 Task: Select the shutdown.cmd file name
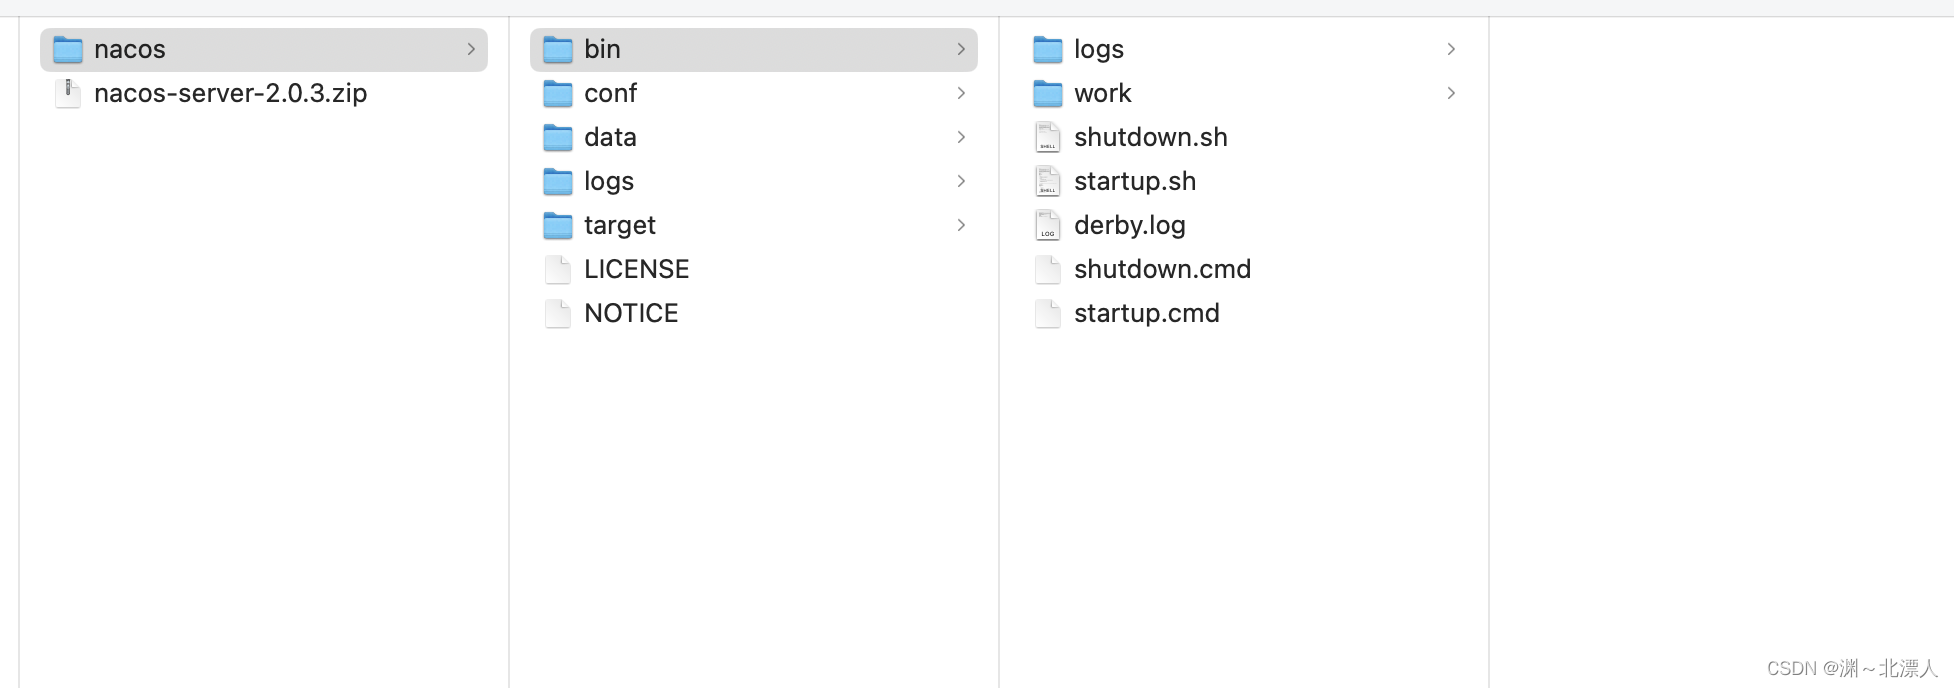pyautogui.click(x=1162, y=269)
